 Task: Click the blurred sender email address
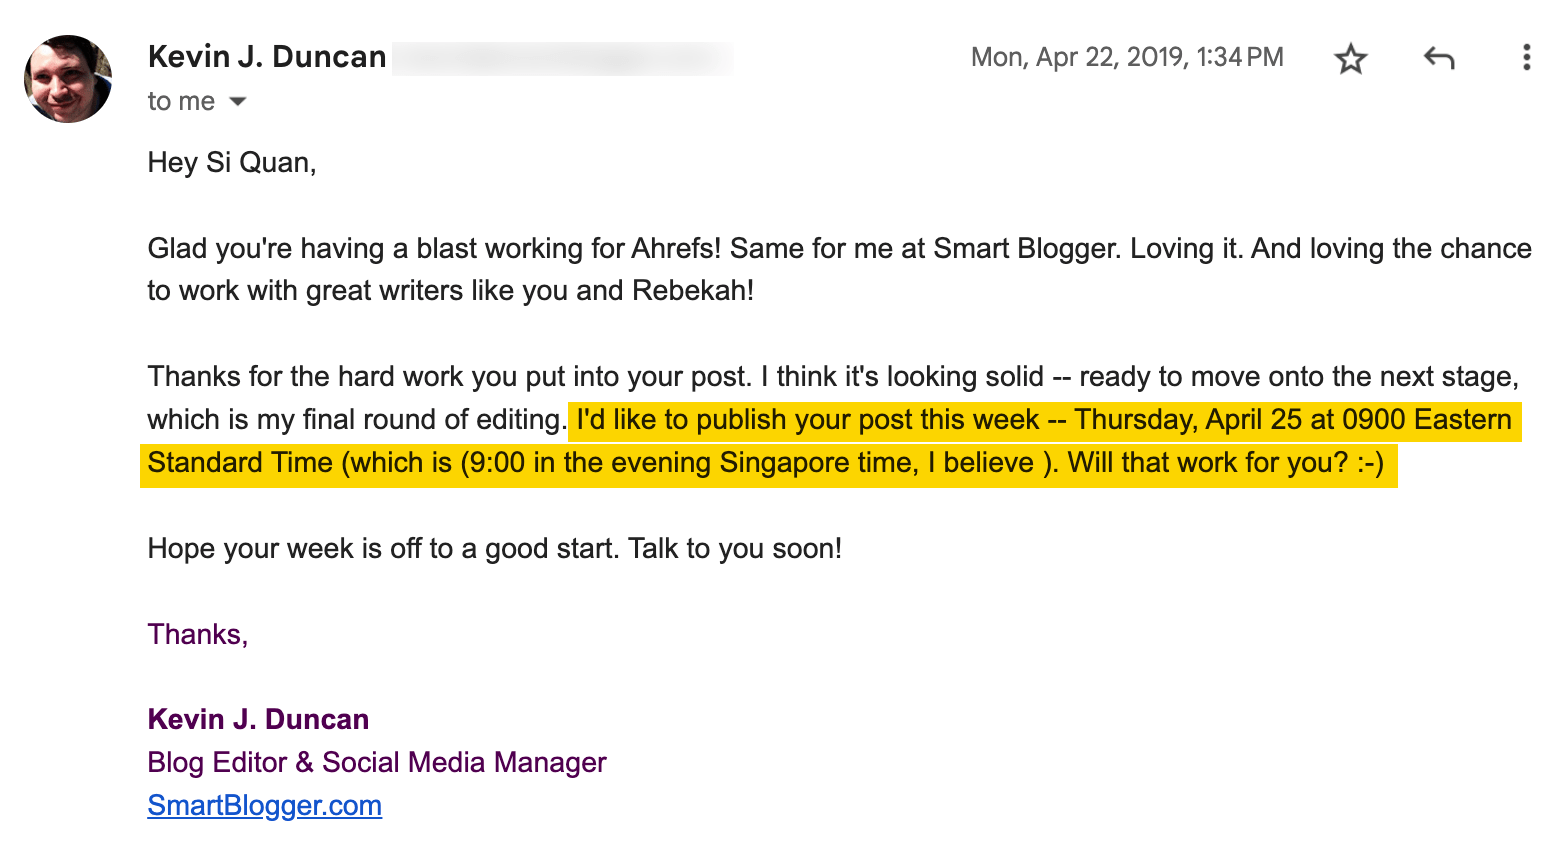coord(563,57)
